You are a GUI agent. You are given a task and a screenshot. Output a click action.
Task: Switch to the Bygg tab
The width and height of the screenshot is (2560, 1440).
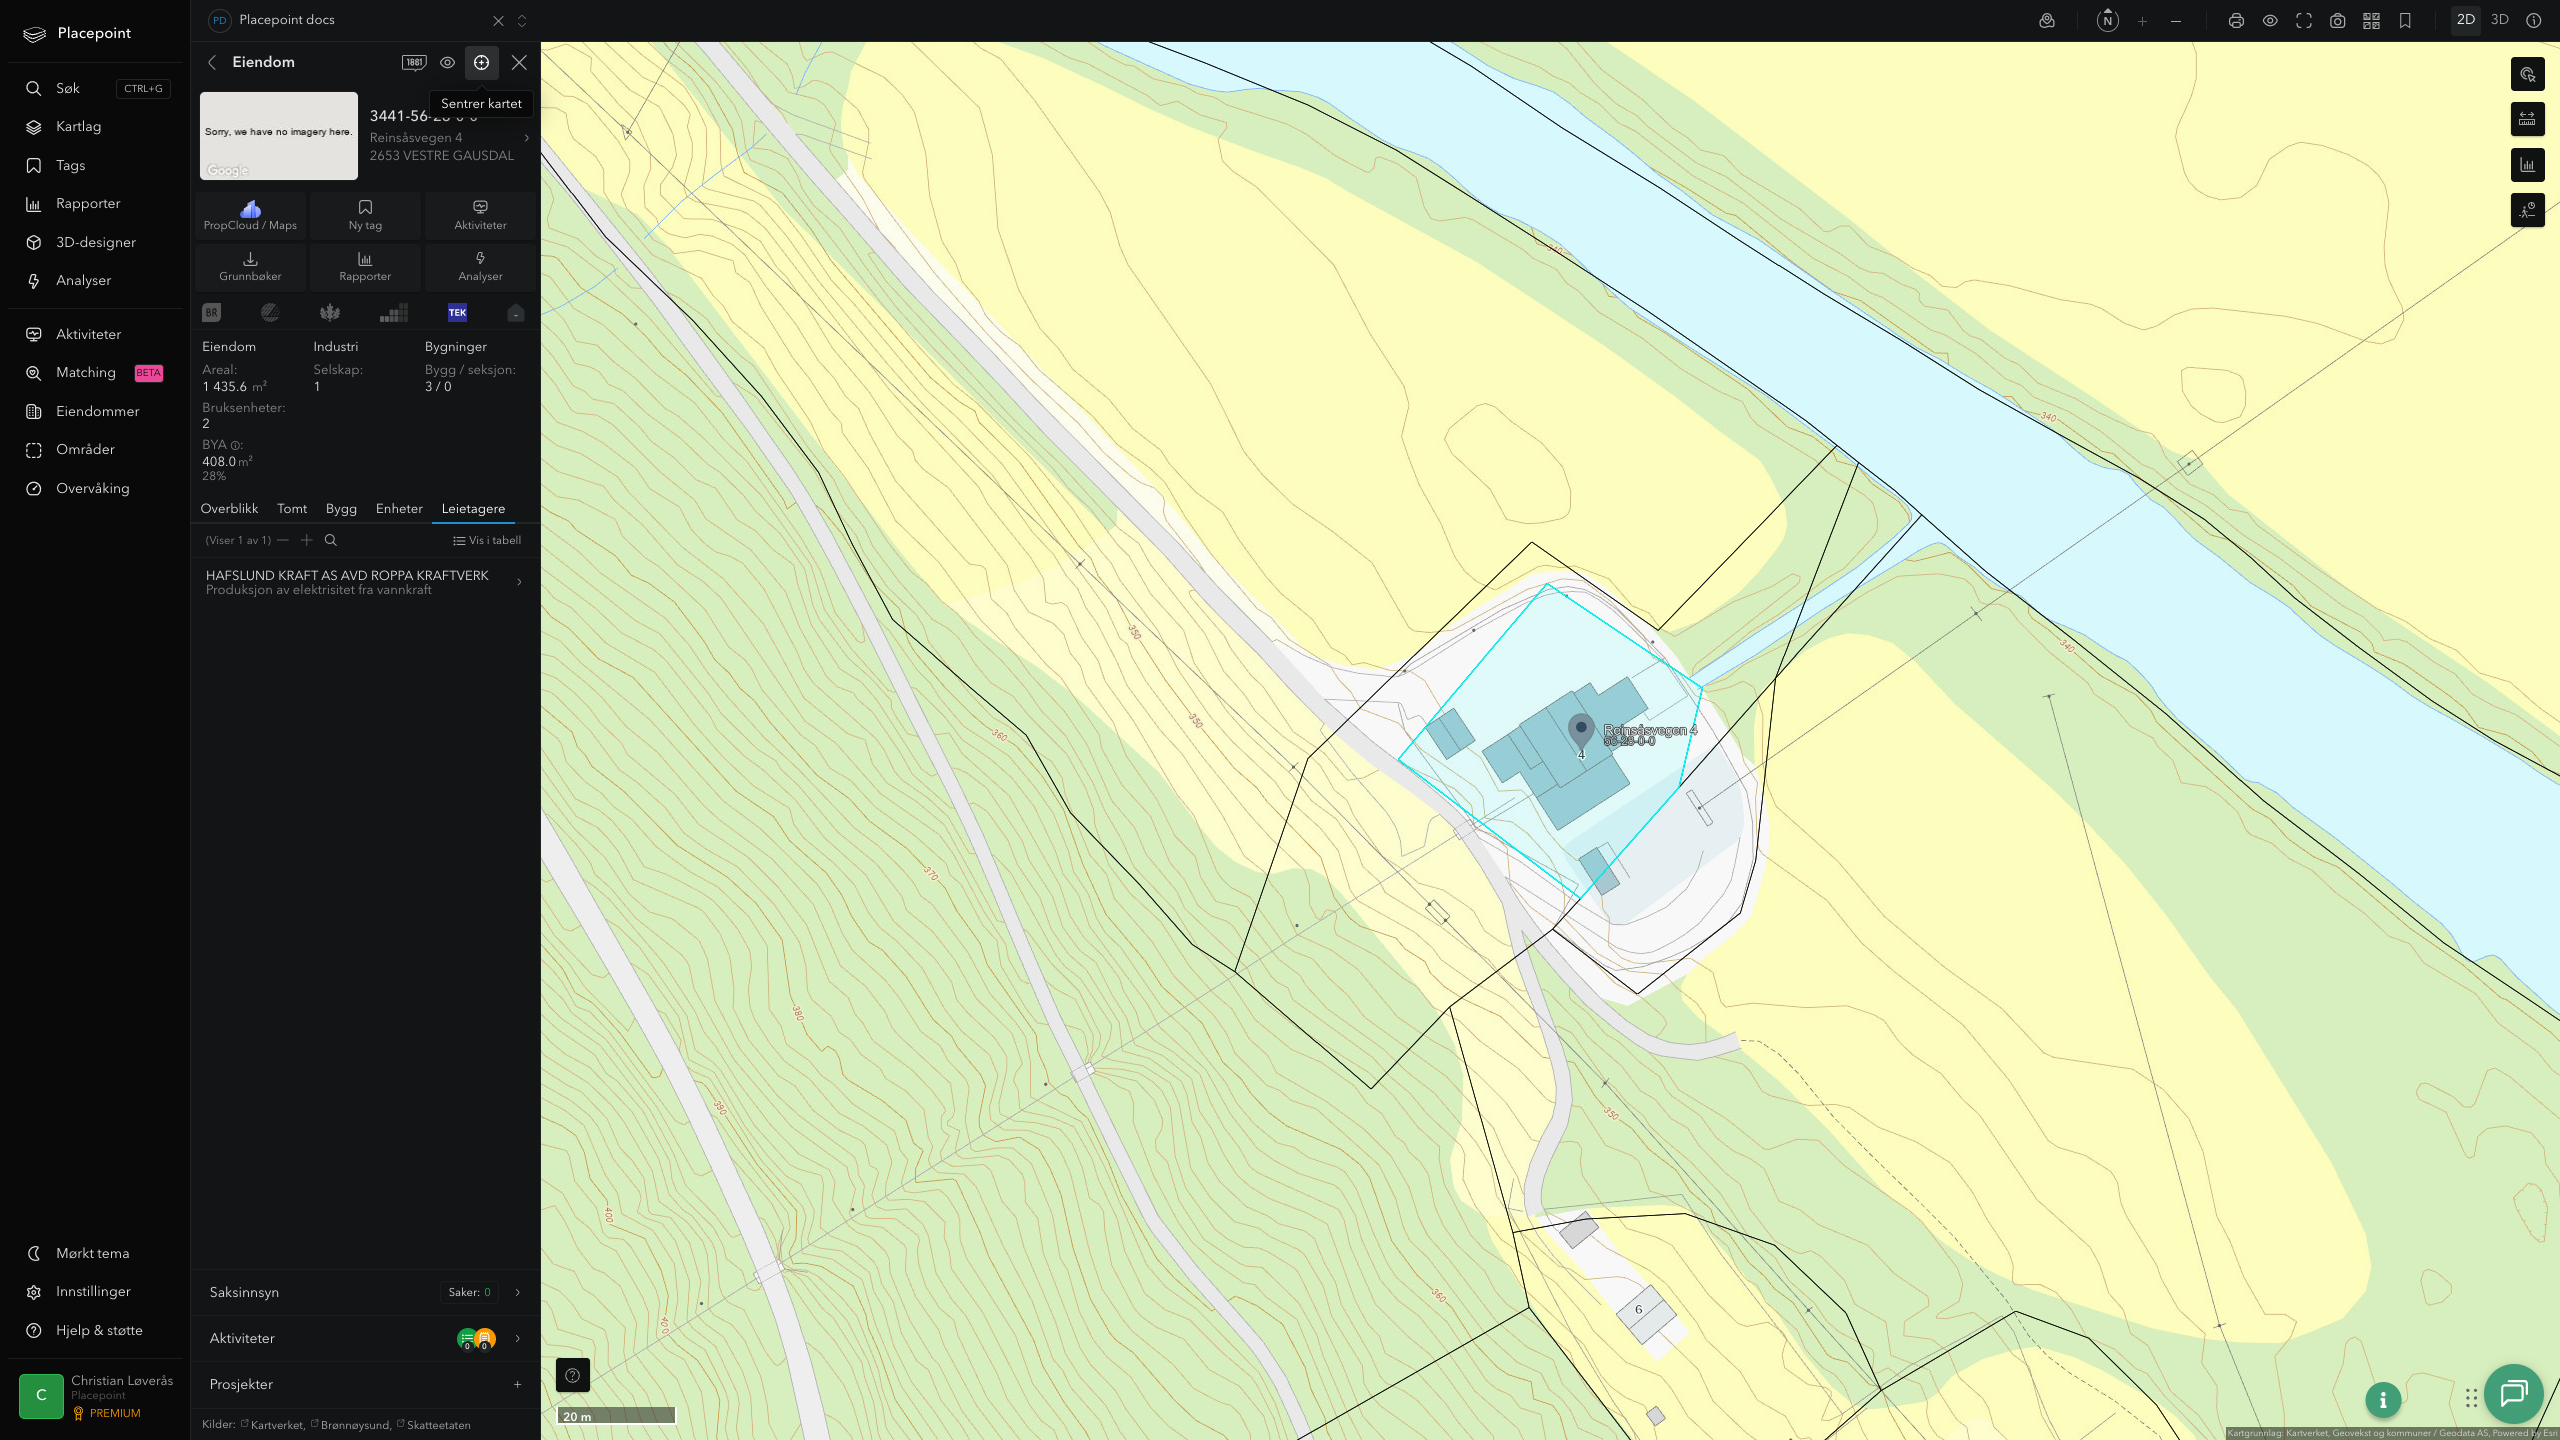coord(341,508)
